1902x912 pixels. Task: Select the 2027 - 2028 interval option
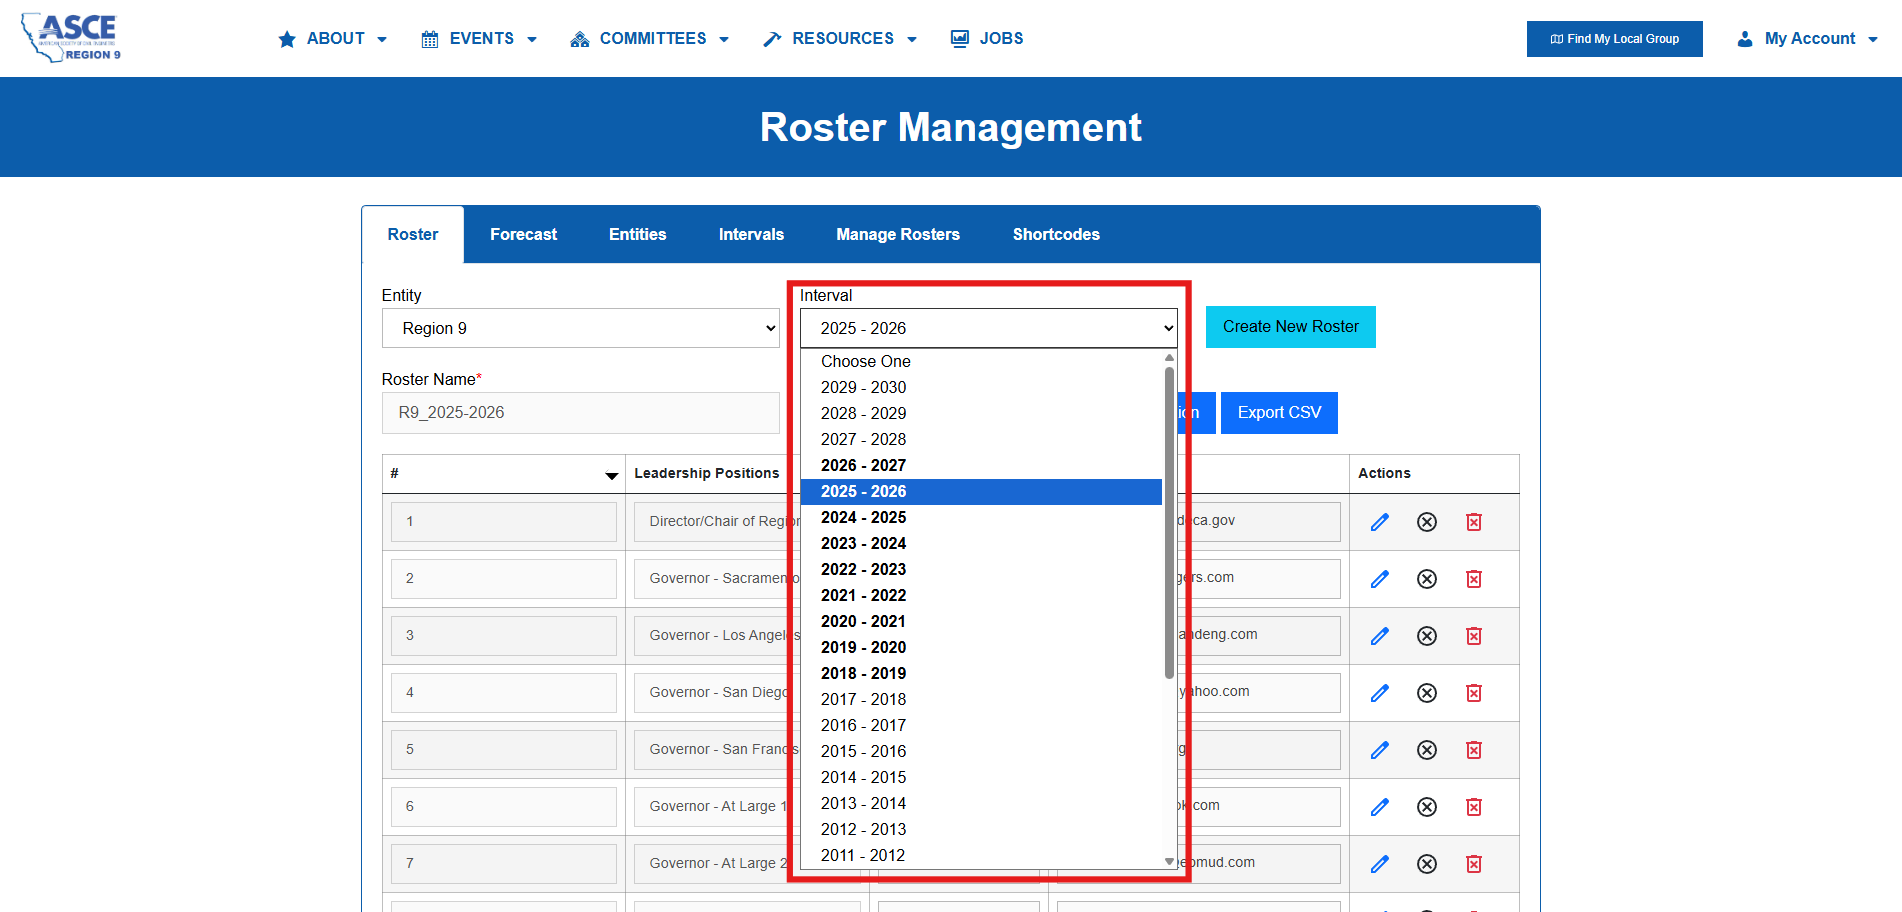click(981, 439)
